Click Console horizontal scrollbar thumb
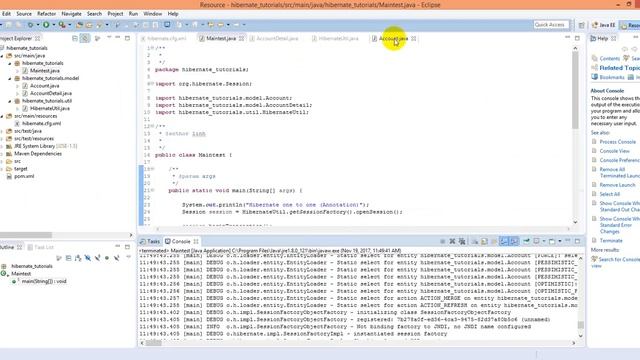640x360 pixels. tap(153, 343)
